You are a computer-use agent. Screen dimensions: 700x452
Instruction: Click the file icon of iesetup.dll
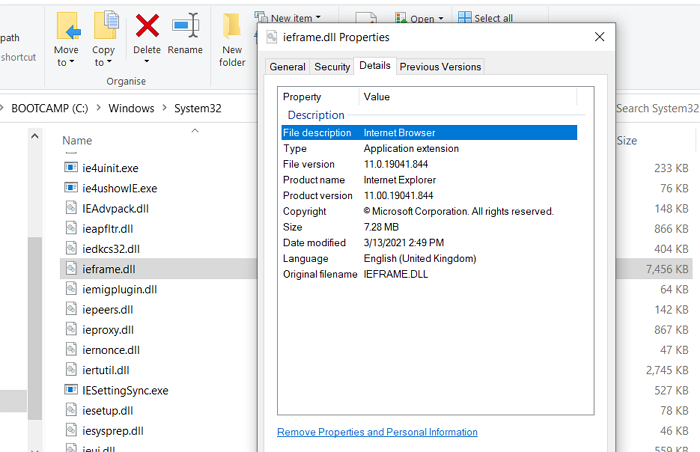click(x=71, y=410)
